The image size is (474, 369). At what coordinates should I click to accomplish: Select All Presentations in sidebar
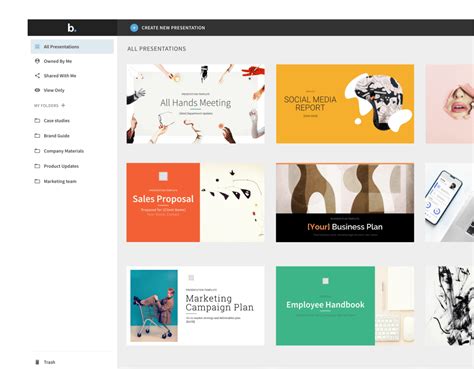click(x=72, y=47)
